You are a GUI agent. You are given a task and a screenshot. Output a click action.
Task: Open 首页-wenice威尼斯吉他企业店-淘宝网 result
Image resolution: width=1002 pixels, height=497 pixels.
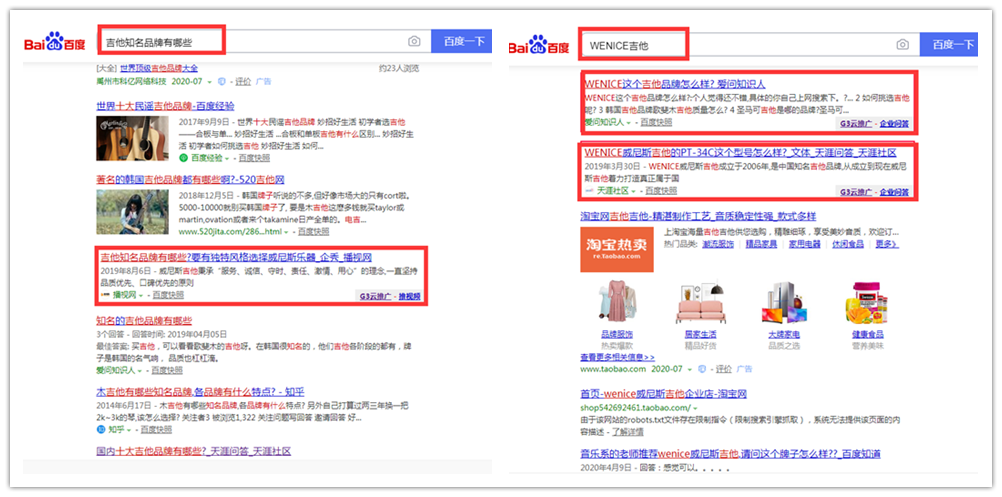(x=663, y=394)
